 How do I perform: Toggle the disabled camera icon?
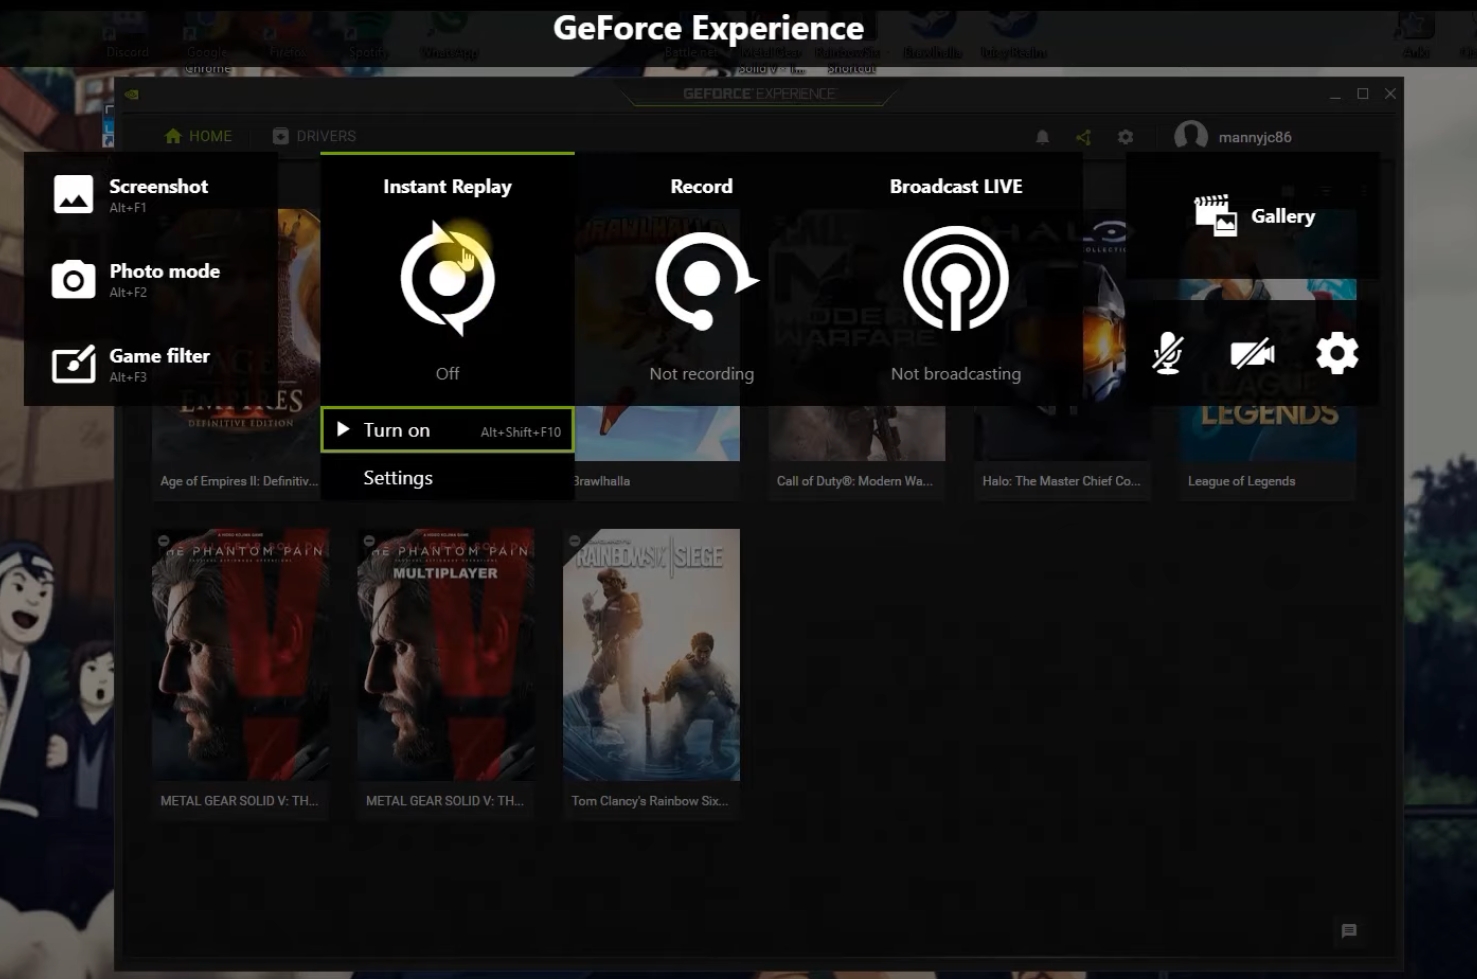[x=1252, y=353]
